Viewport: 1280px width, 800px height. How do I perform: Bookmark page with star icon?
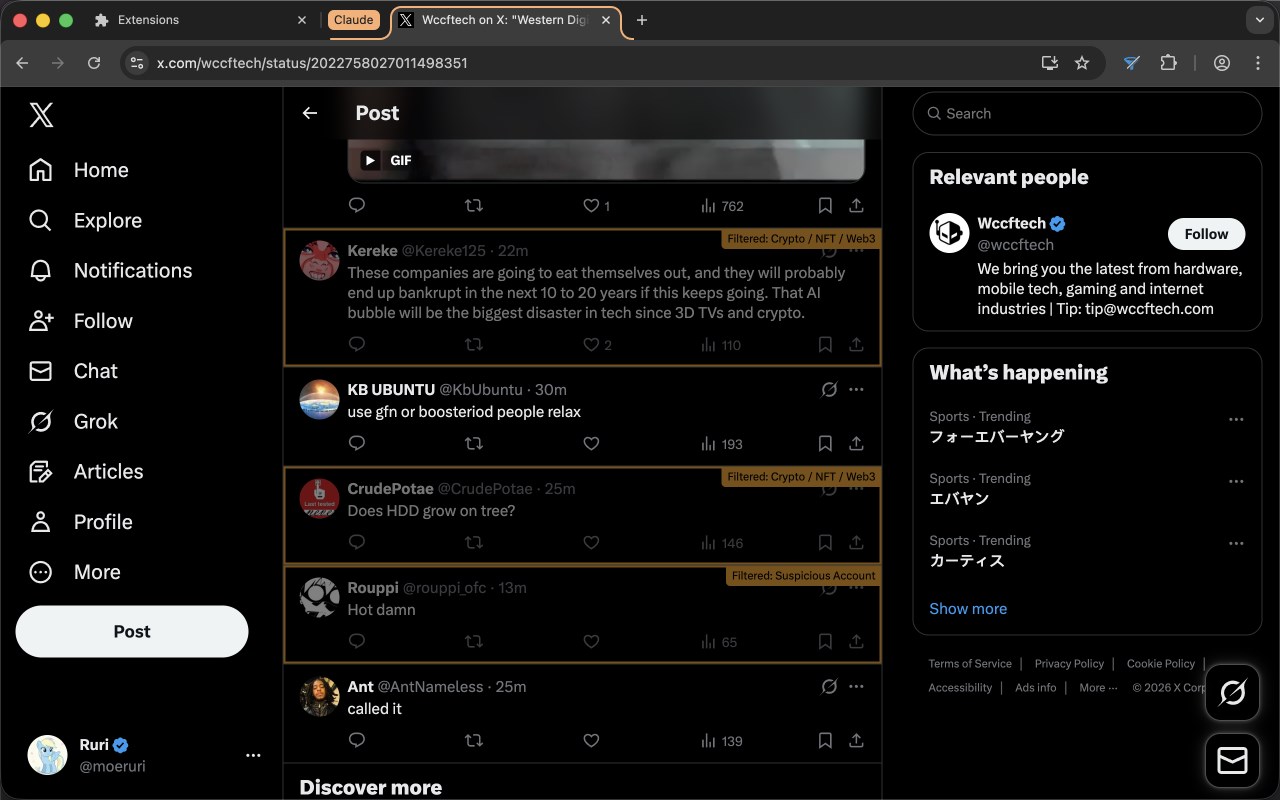click(x=1081, y=63)
